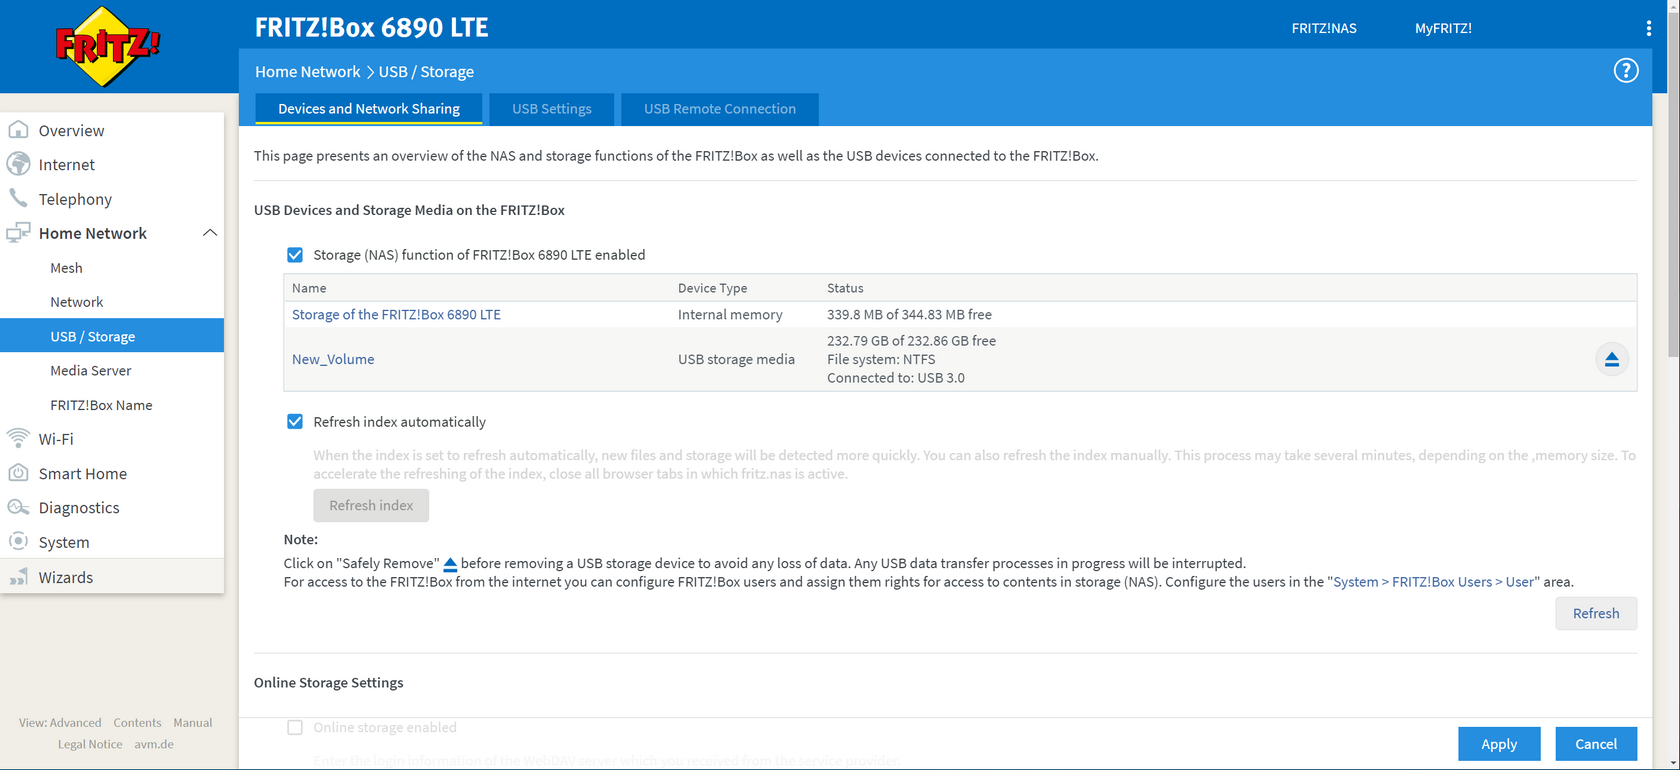
Task: Click the Wi-Fi signal icon
Action: [18, 438]
